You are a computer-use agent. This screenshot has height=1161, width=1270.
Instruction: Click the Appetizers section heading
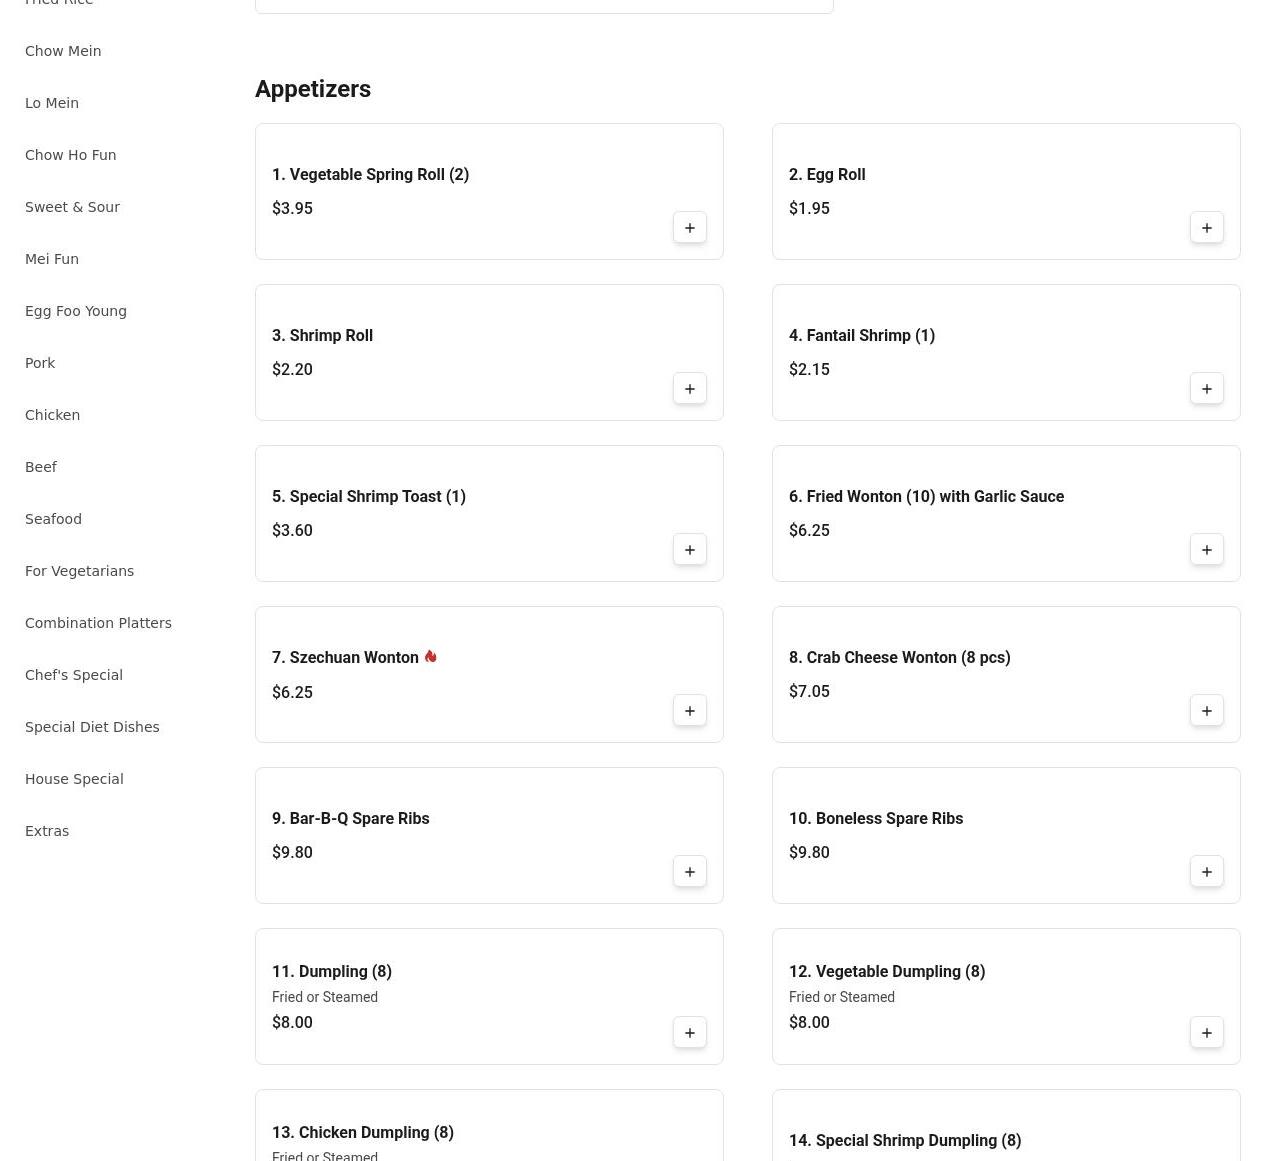pyautogui.click(x=313, y=89)
